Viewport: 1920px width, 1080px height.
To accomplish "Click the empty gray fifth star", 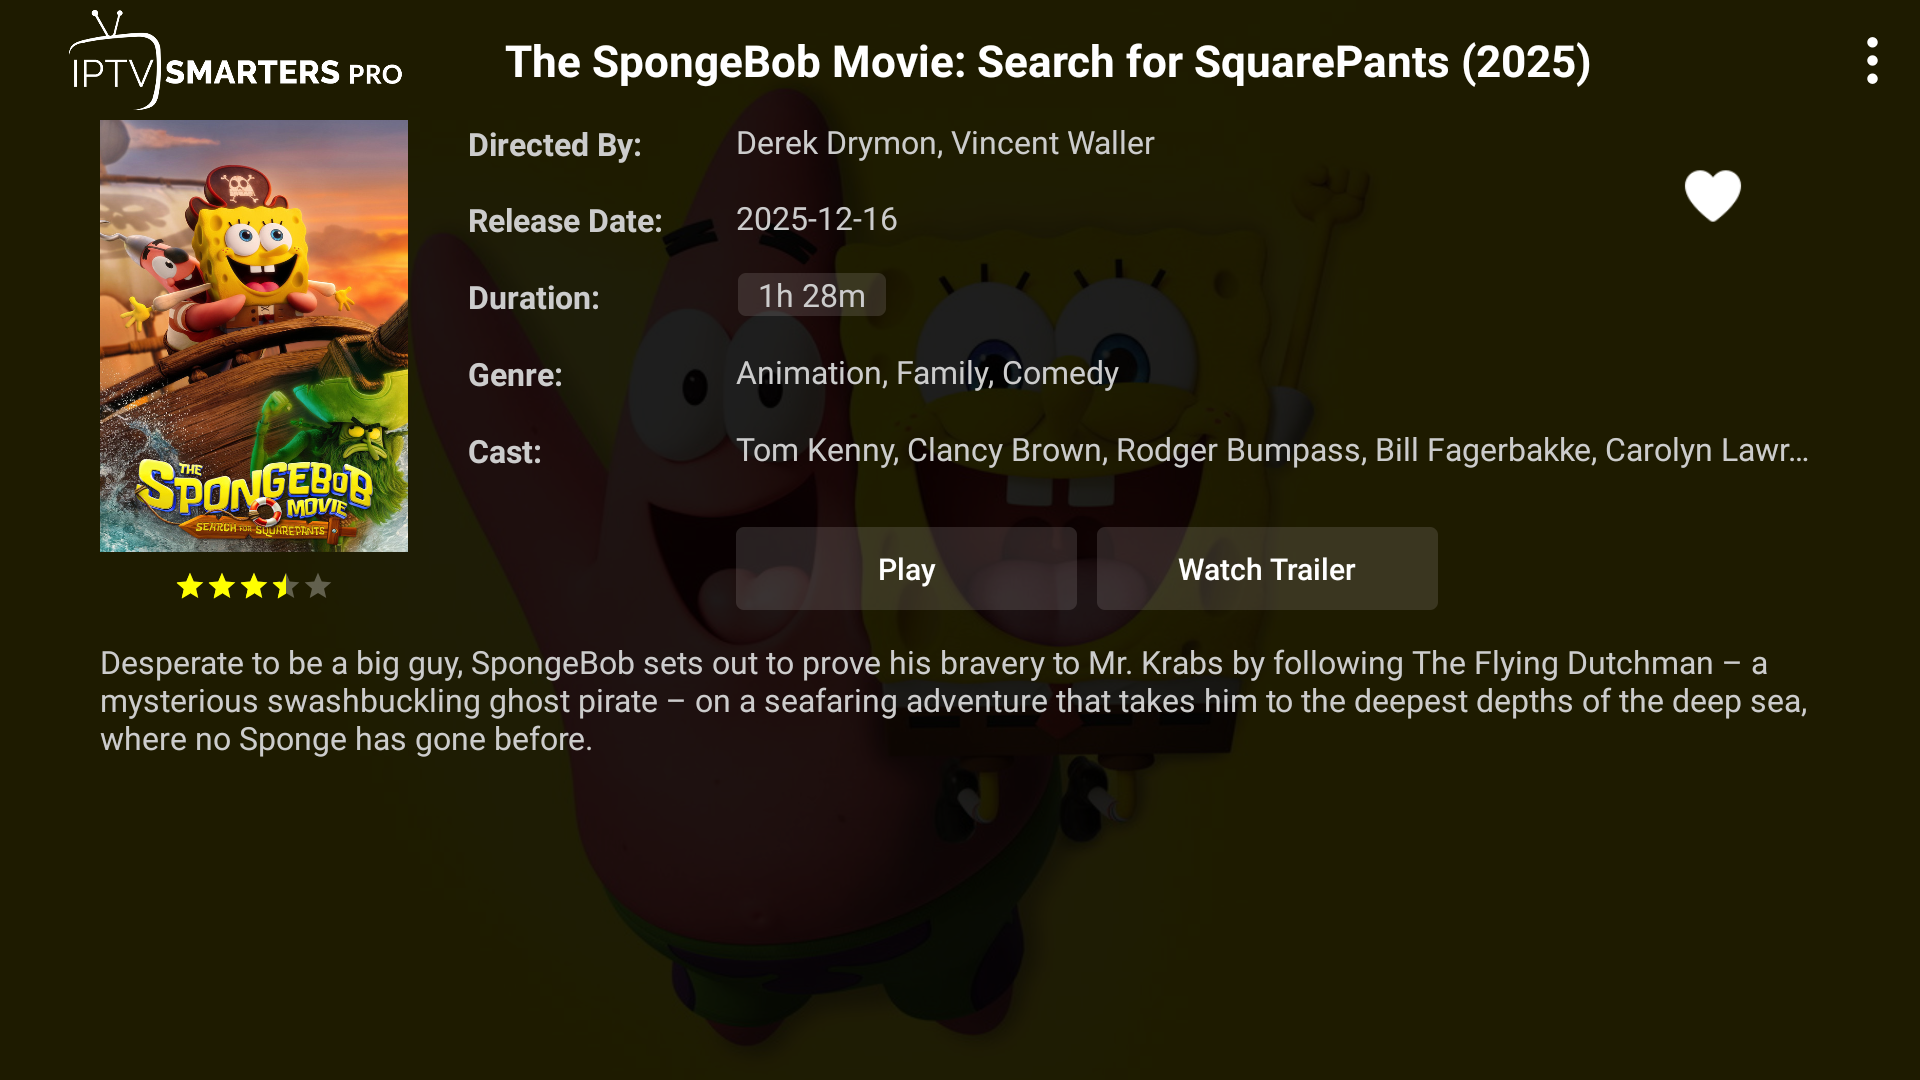I will tap(318, 586).
